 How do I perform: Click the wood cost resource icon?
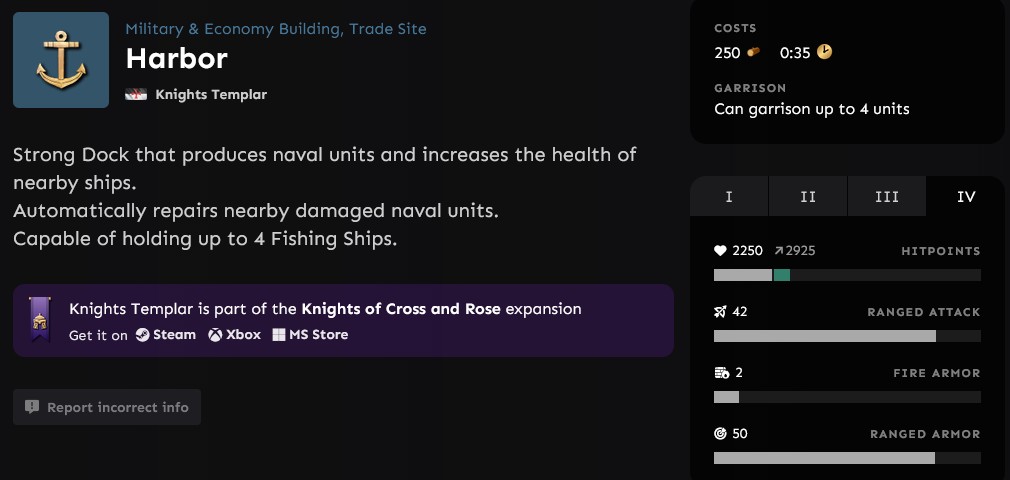pos(754,52)
